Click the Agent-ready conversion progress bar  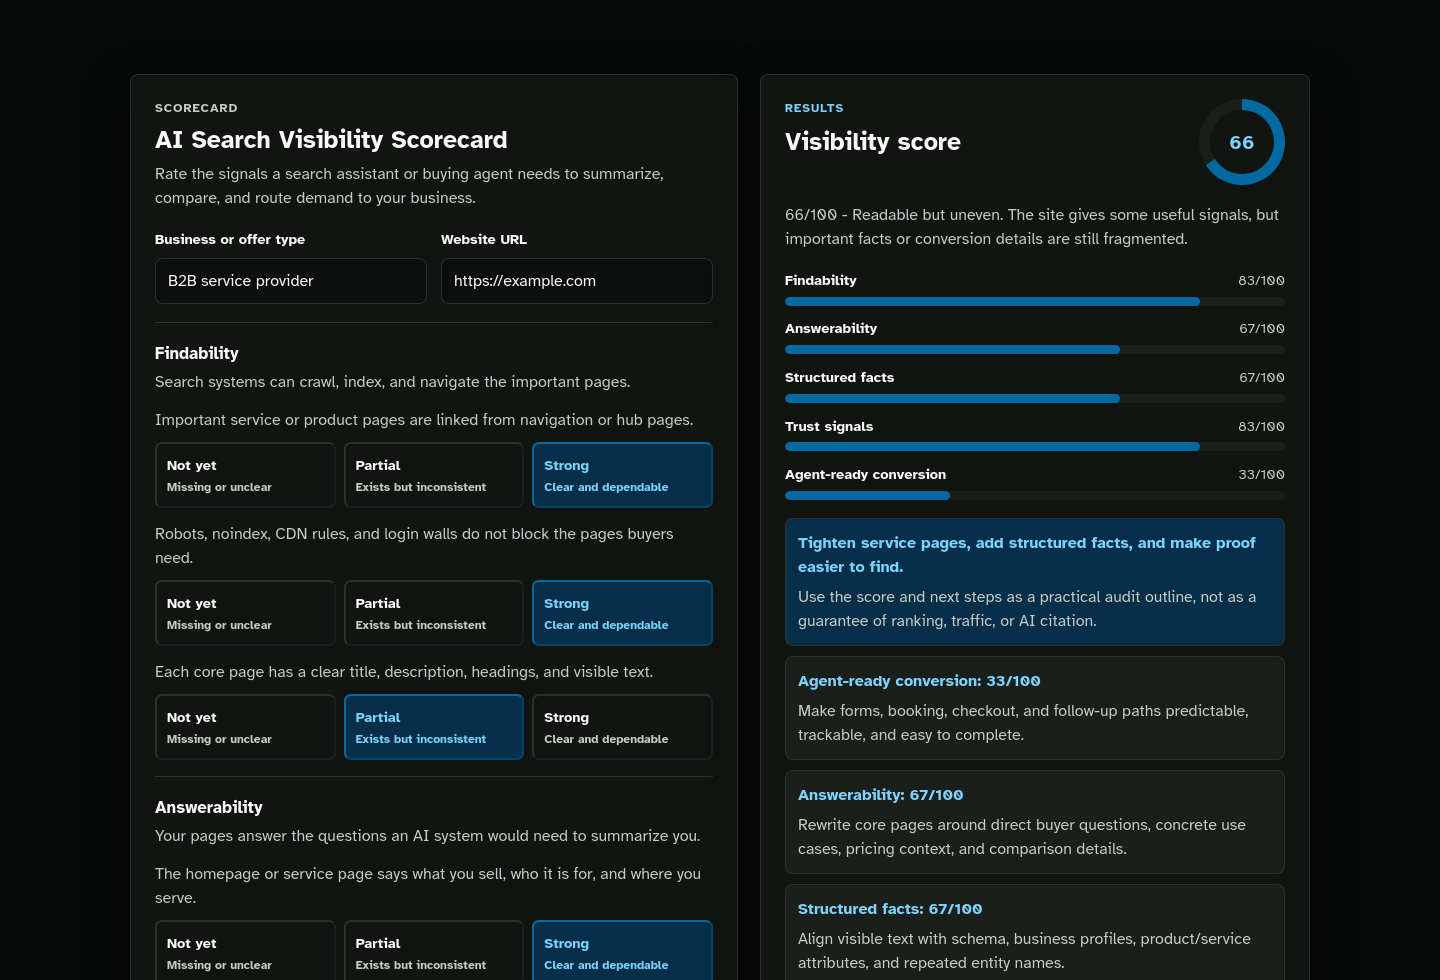coord(1035,495)
